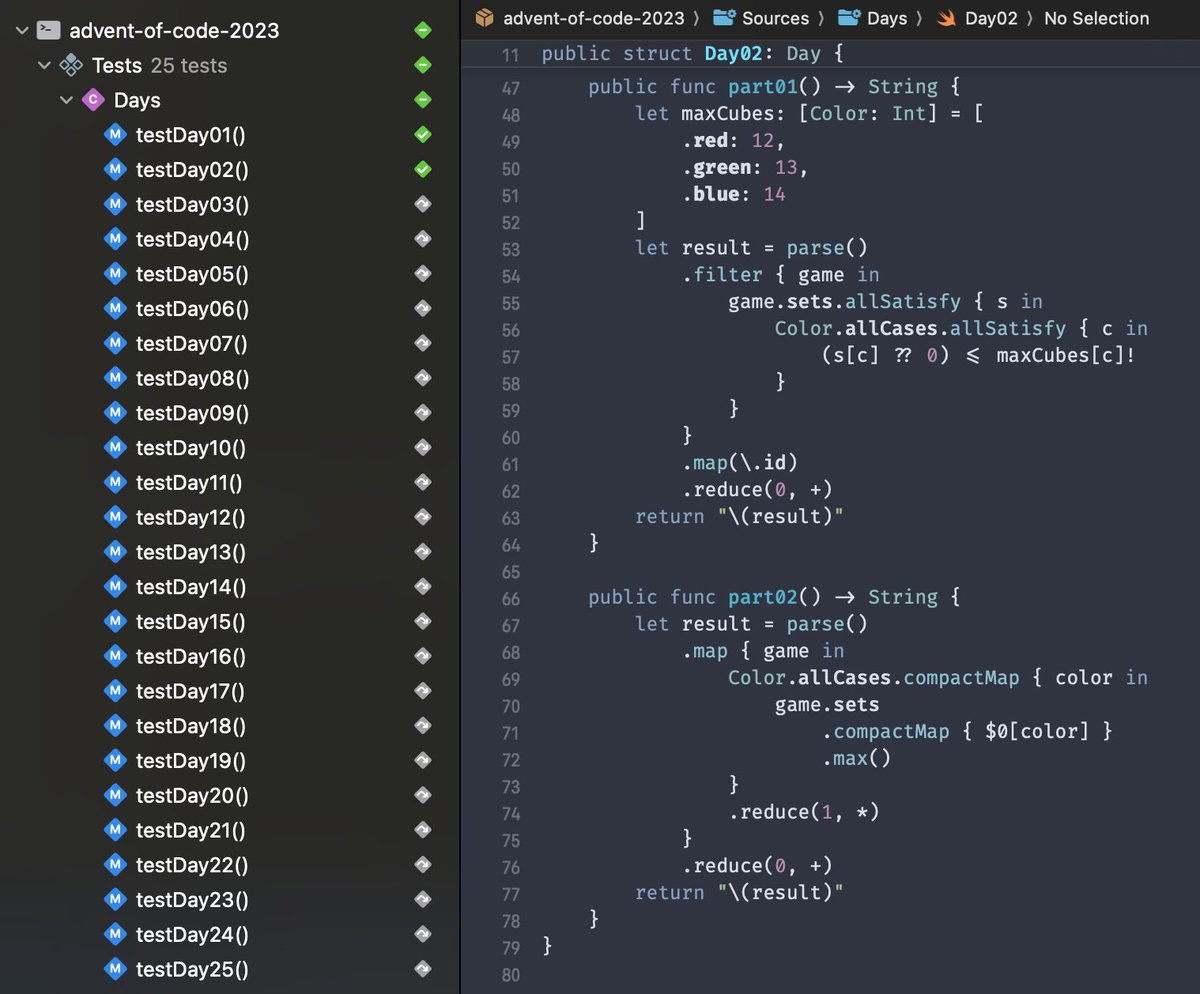Image resolution: width=1200 pixels, height=994 pixels.
Task: Click the M icon beside testDay01()
Action: click(115, 135)
